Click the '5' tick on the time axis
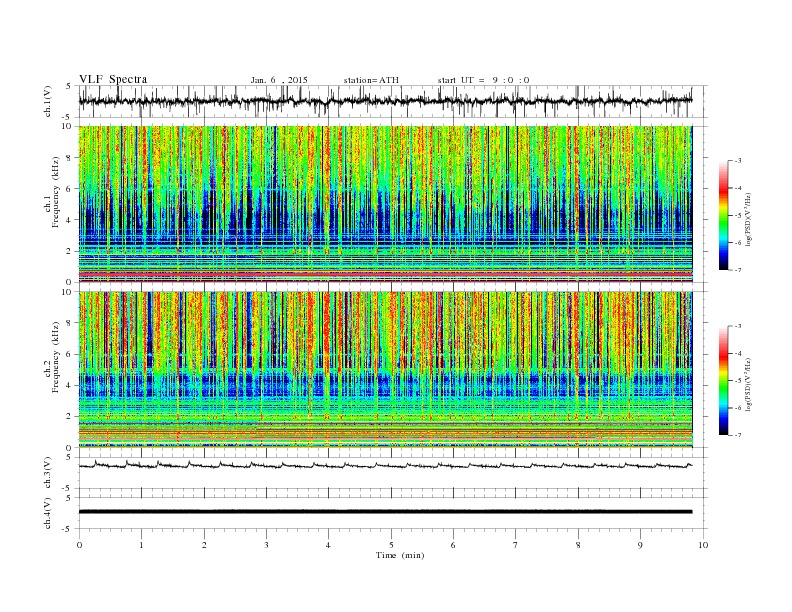Viewport: 792px width, 612px height. [x=391, y=545]
